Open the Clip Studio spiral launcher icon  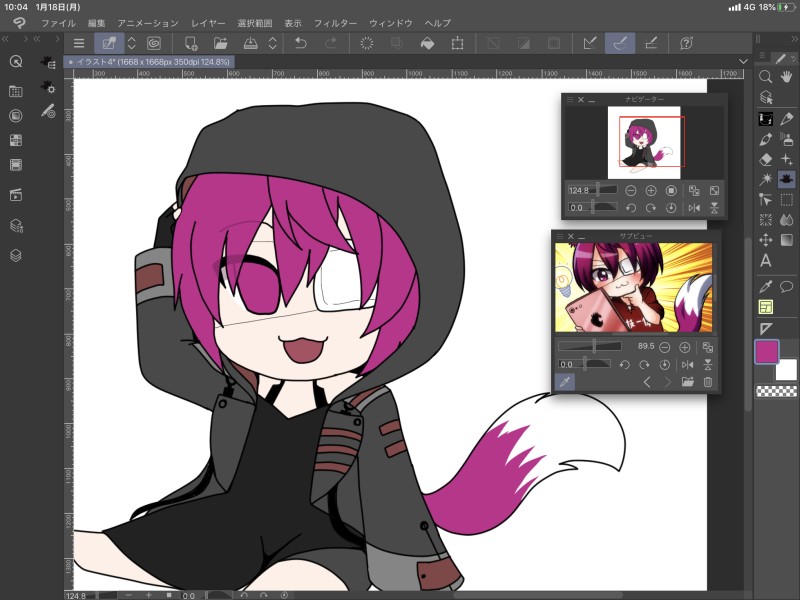(154, 43)
